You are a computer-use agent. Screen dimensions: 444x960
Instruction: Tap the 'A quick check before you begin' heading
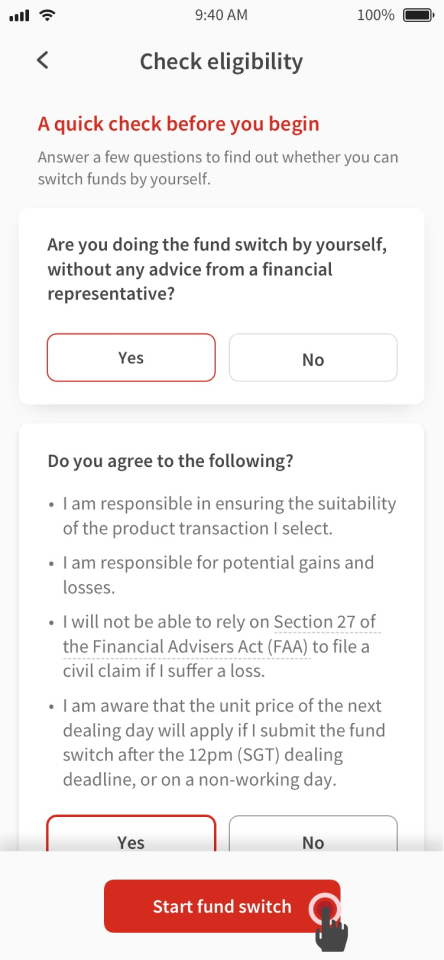(178, 124)
